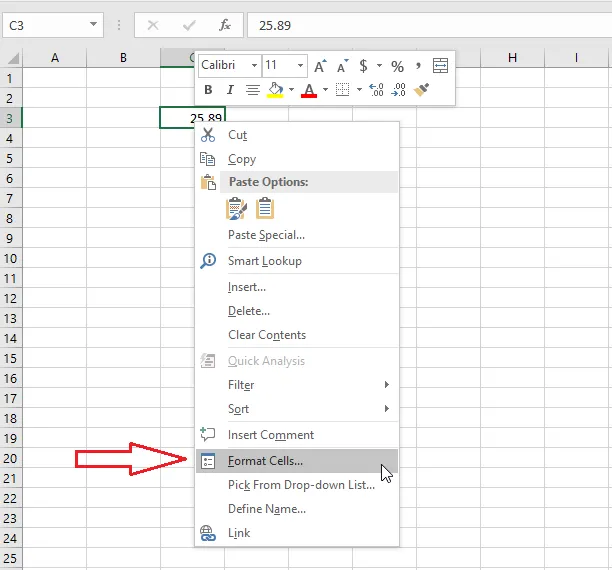Open the fill color dropdown arrow

click(291, 90)
